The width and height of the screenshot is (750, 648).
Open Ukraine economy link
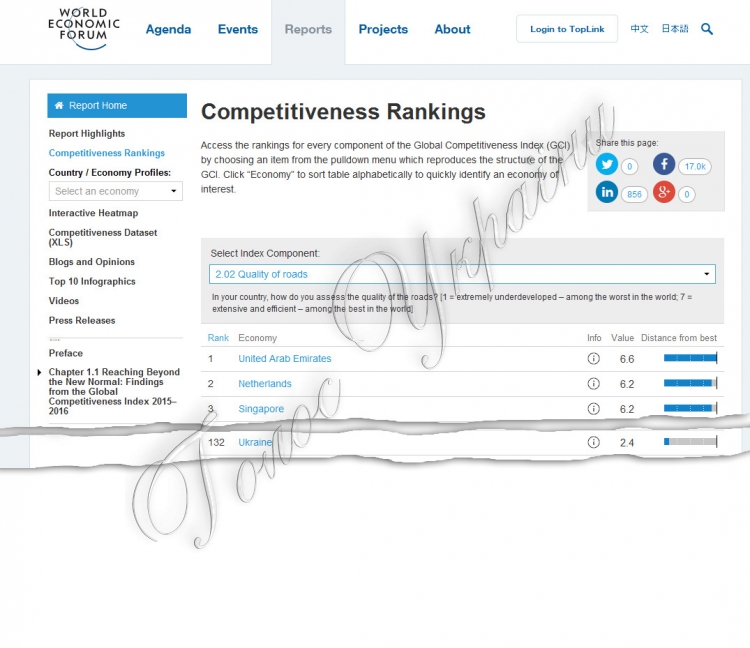(255, 442)
